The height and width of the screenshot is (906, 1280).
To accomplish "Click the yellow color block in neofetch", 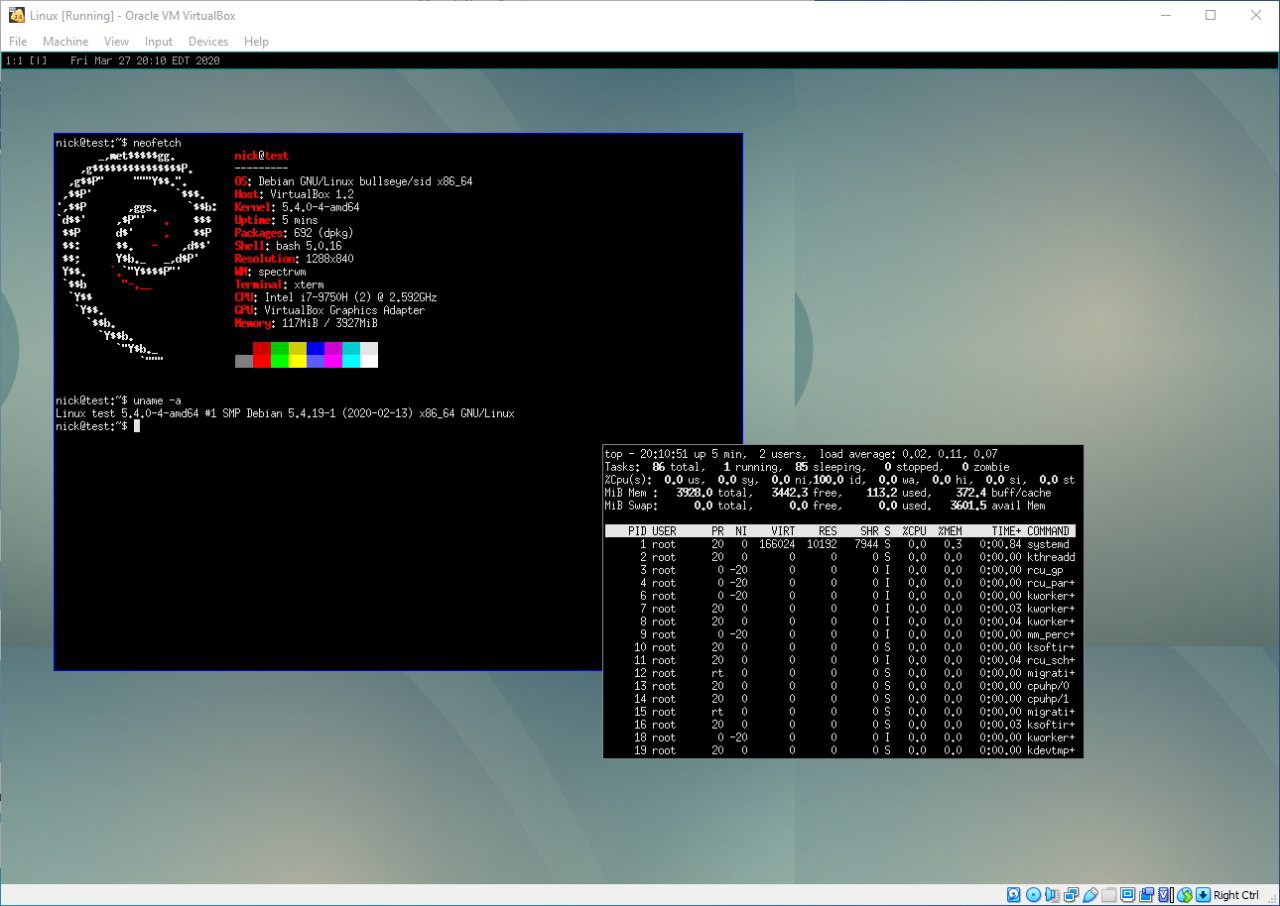I will [298, 354].
